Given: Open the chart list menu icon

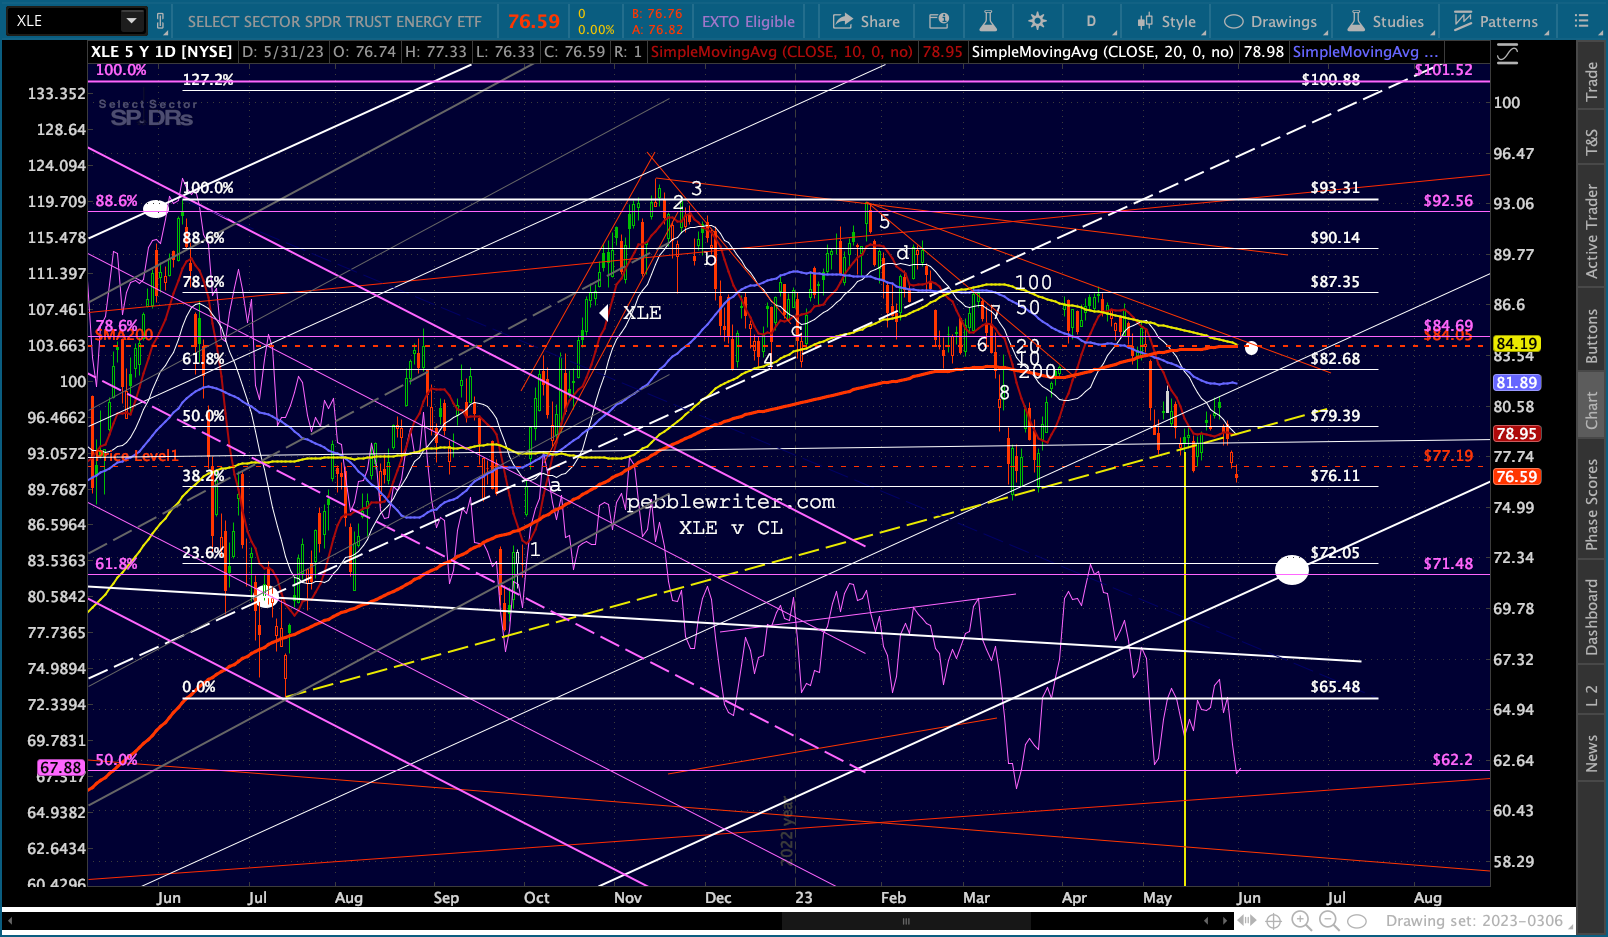Looking at the screenshot, I should pyautogui.click(x=1581, y=21).
